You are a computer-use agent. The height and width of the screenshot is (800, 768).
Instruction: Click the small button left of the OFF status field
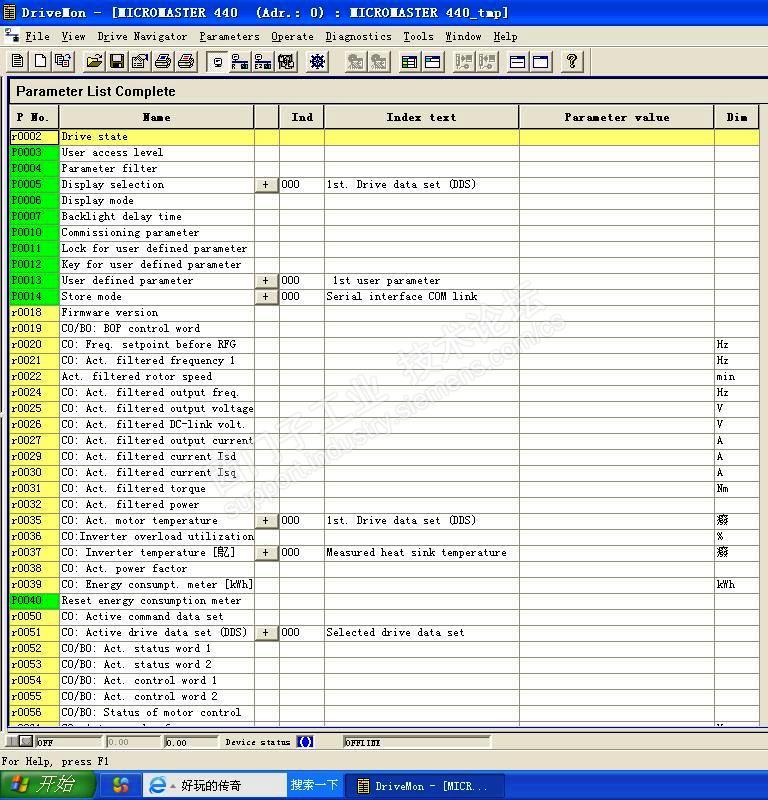tap(26, 742)
